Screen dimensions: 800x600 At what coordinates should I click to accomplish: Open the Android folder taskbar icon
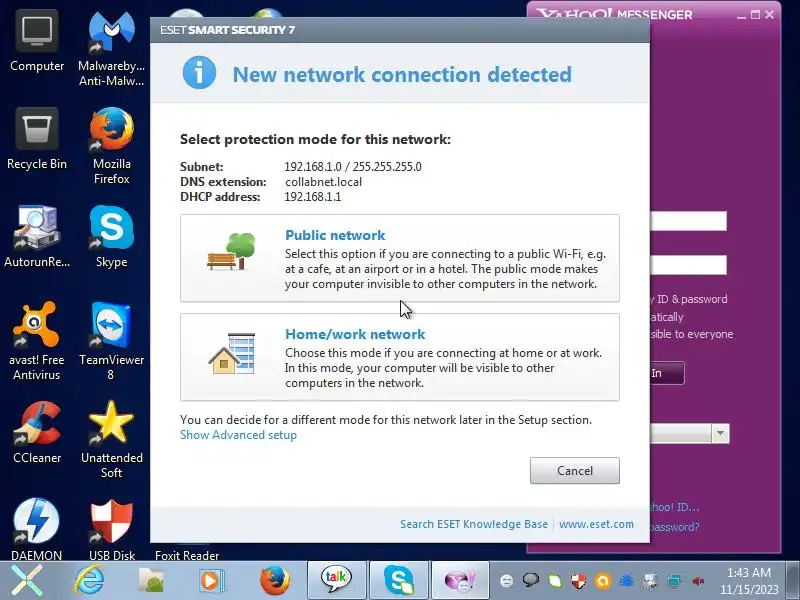pyautogui.click(x=151, y=581)
